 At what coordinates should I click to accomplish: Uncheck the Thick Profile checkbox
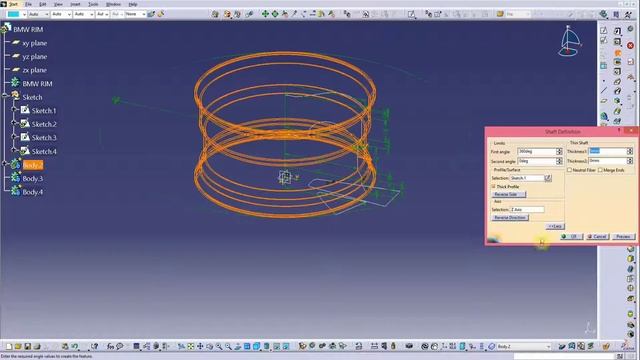[494, 187]
